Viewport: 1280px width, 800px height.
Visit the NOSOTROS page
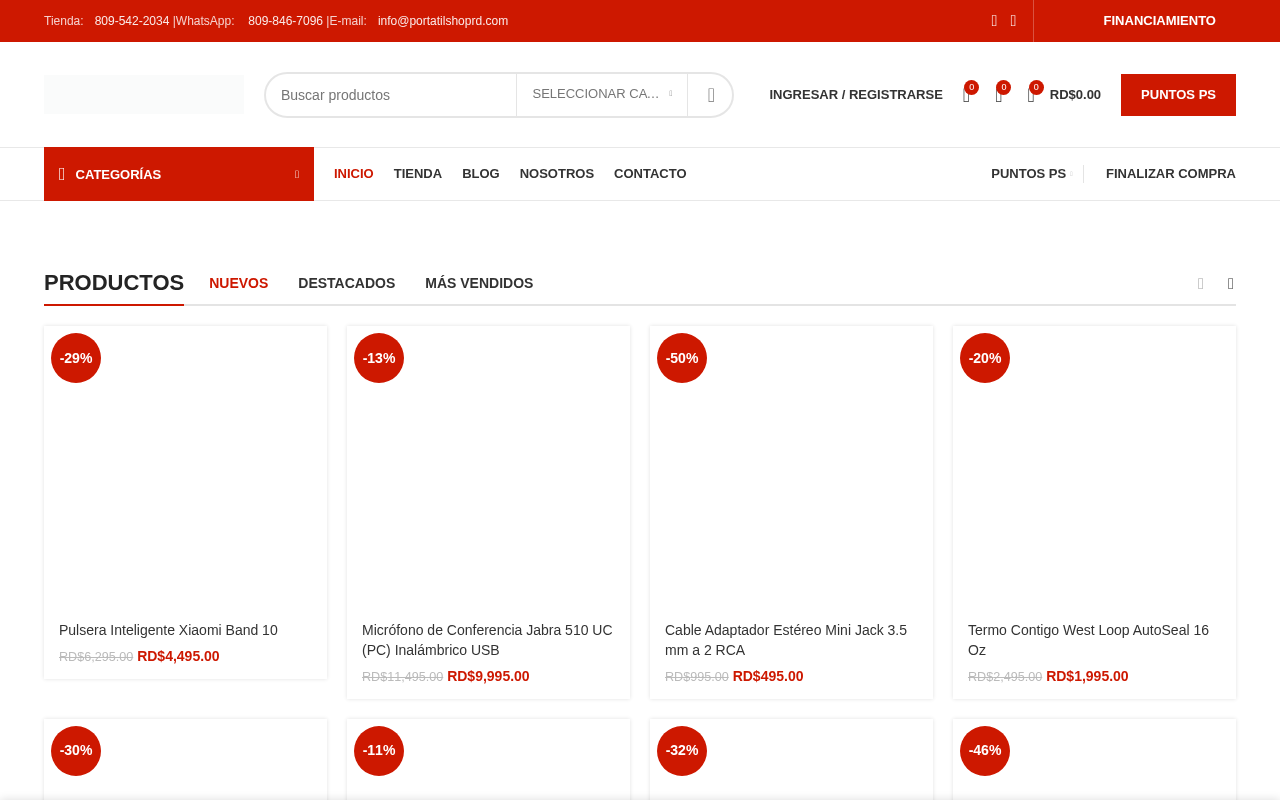pos(557,174)
